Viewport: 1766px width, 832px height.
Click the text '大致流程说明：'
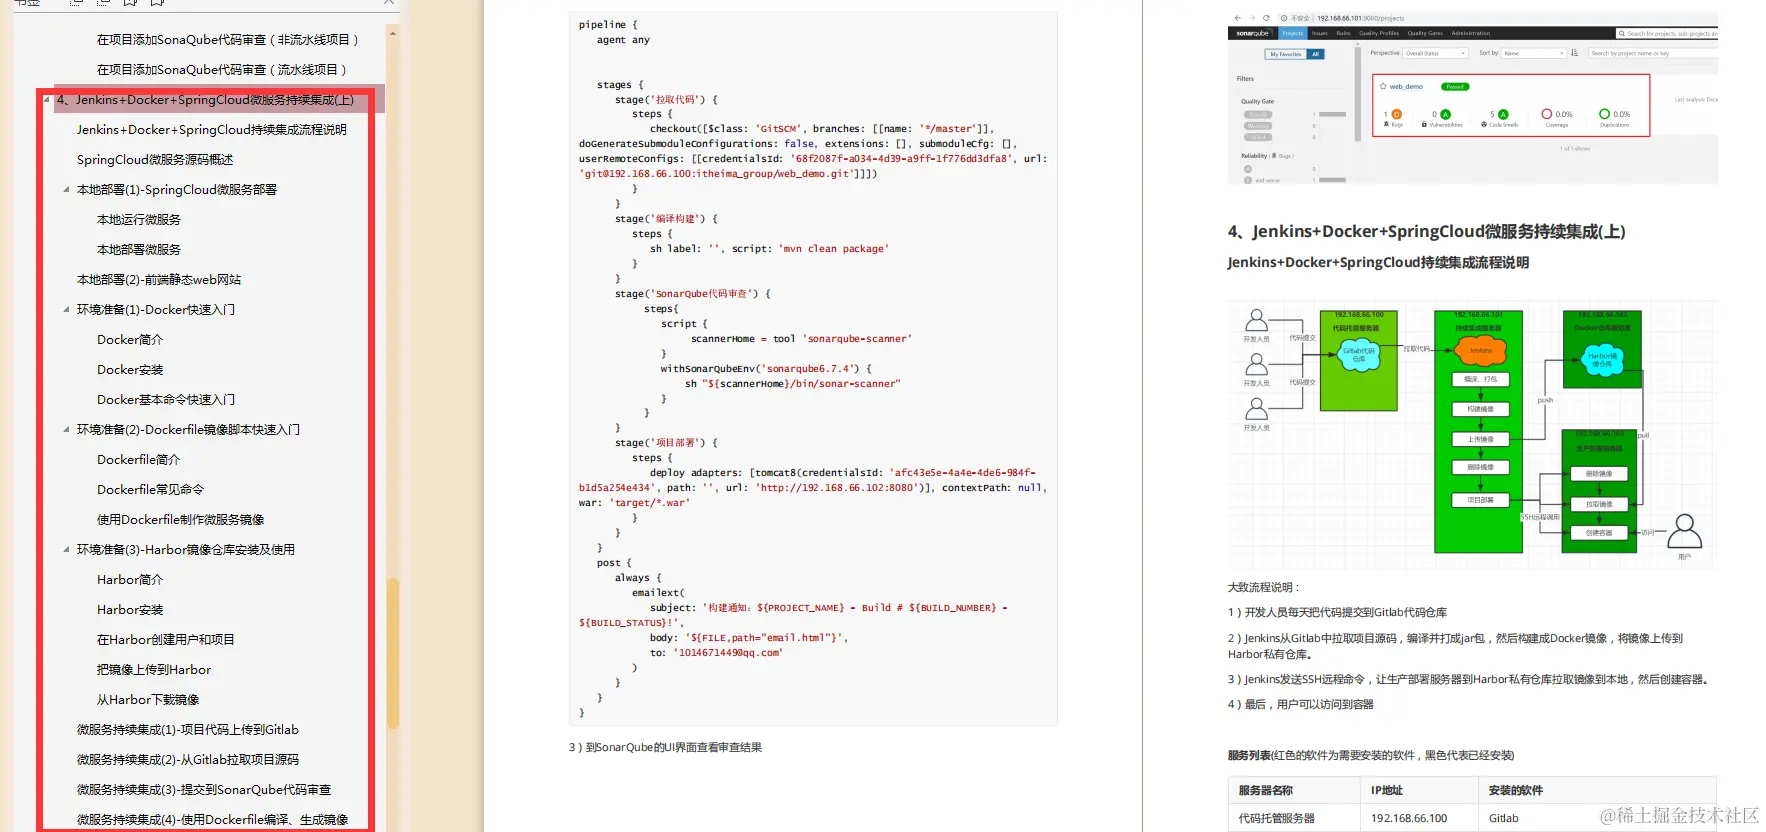[x=1264, y=588]
